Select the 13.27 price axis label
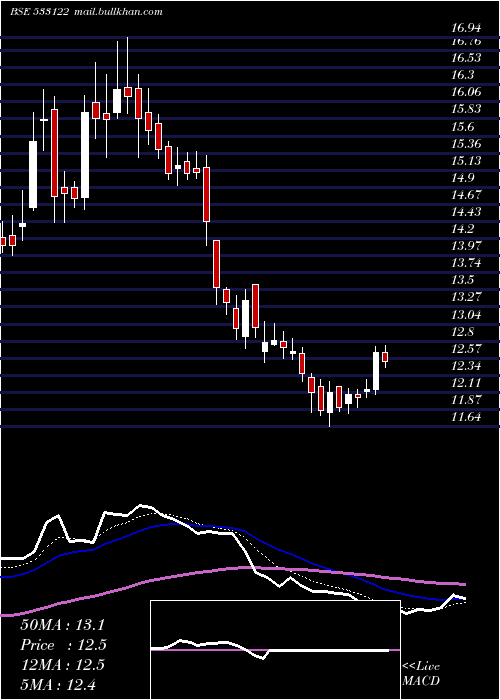The image size is (500, 700). pyautogui.click(x=466, y=297)
